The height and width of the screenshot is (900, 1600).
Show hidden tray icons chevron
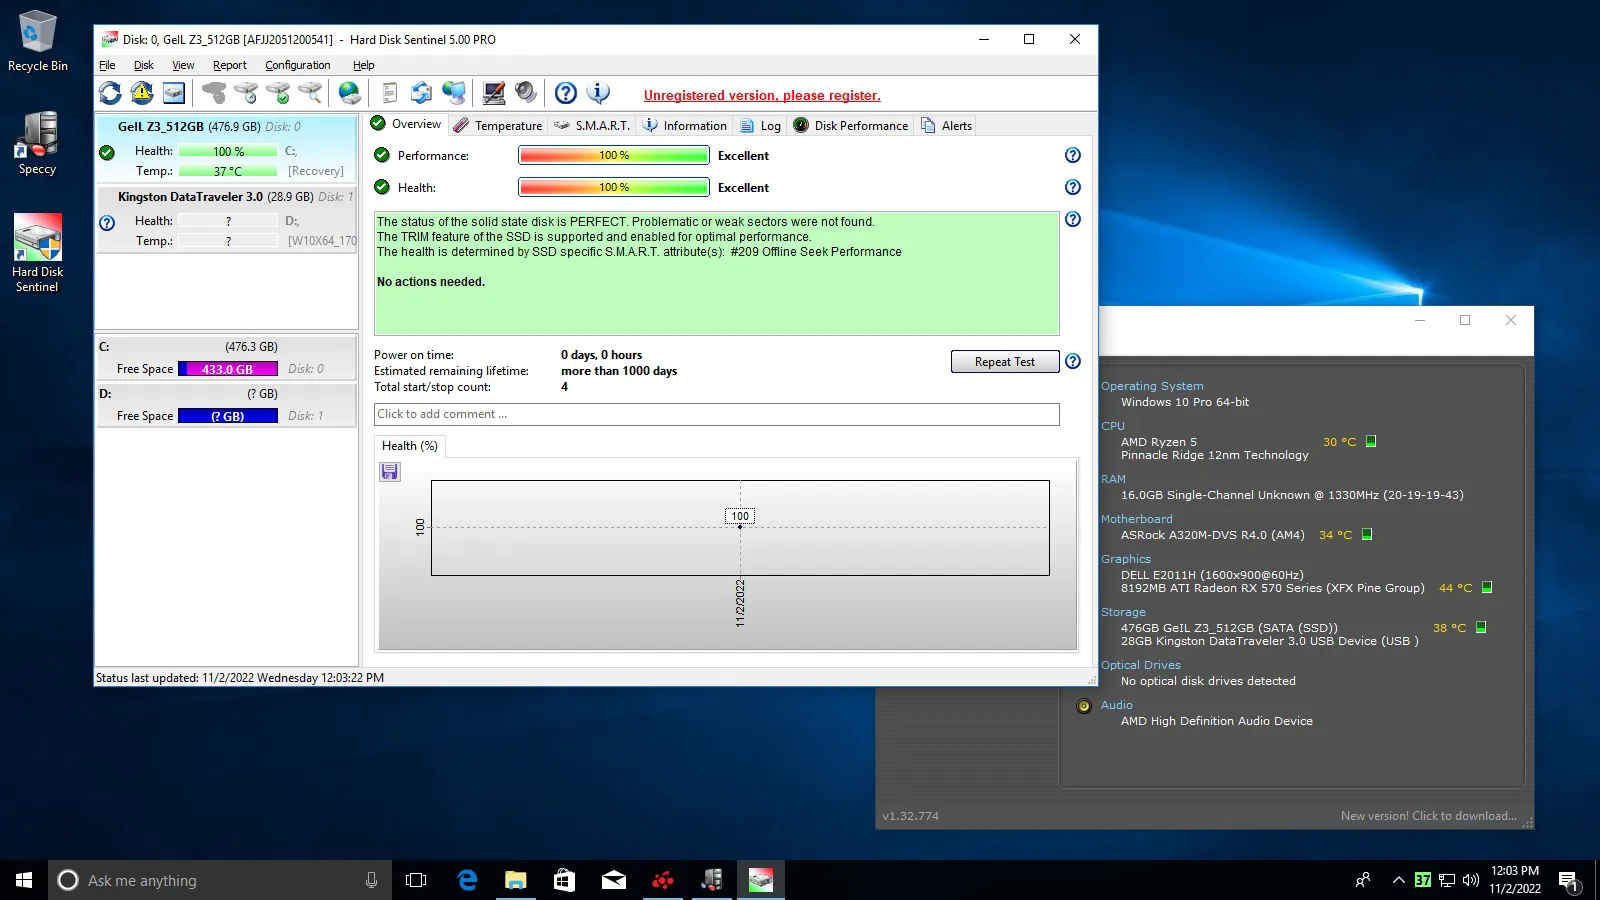(1398, 880)
